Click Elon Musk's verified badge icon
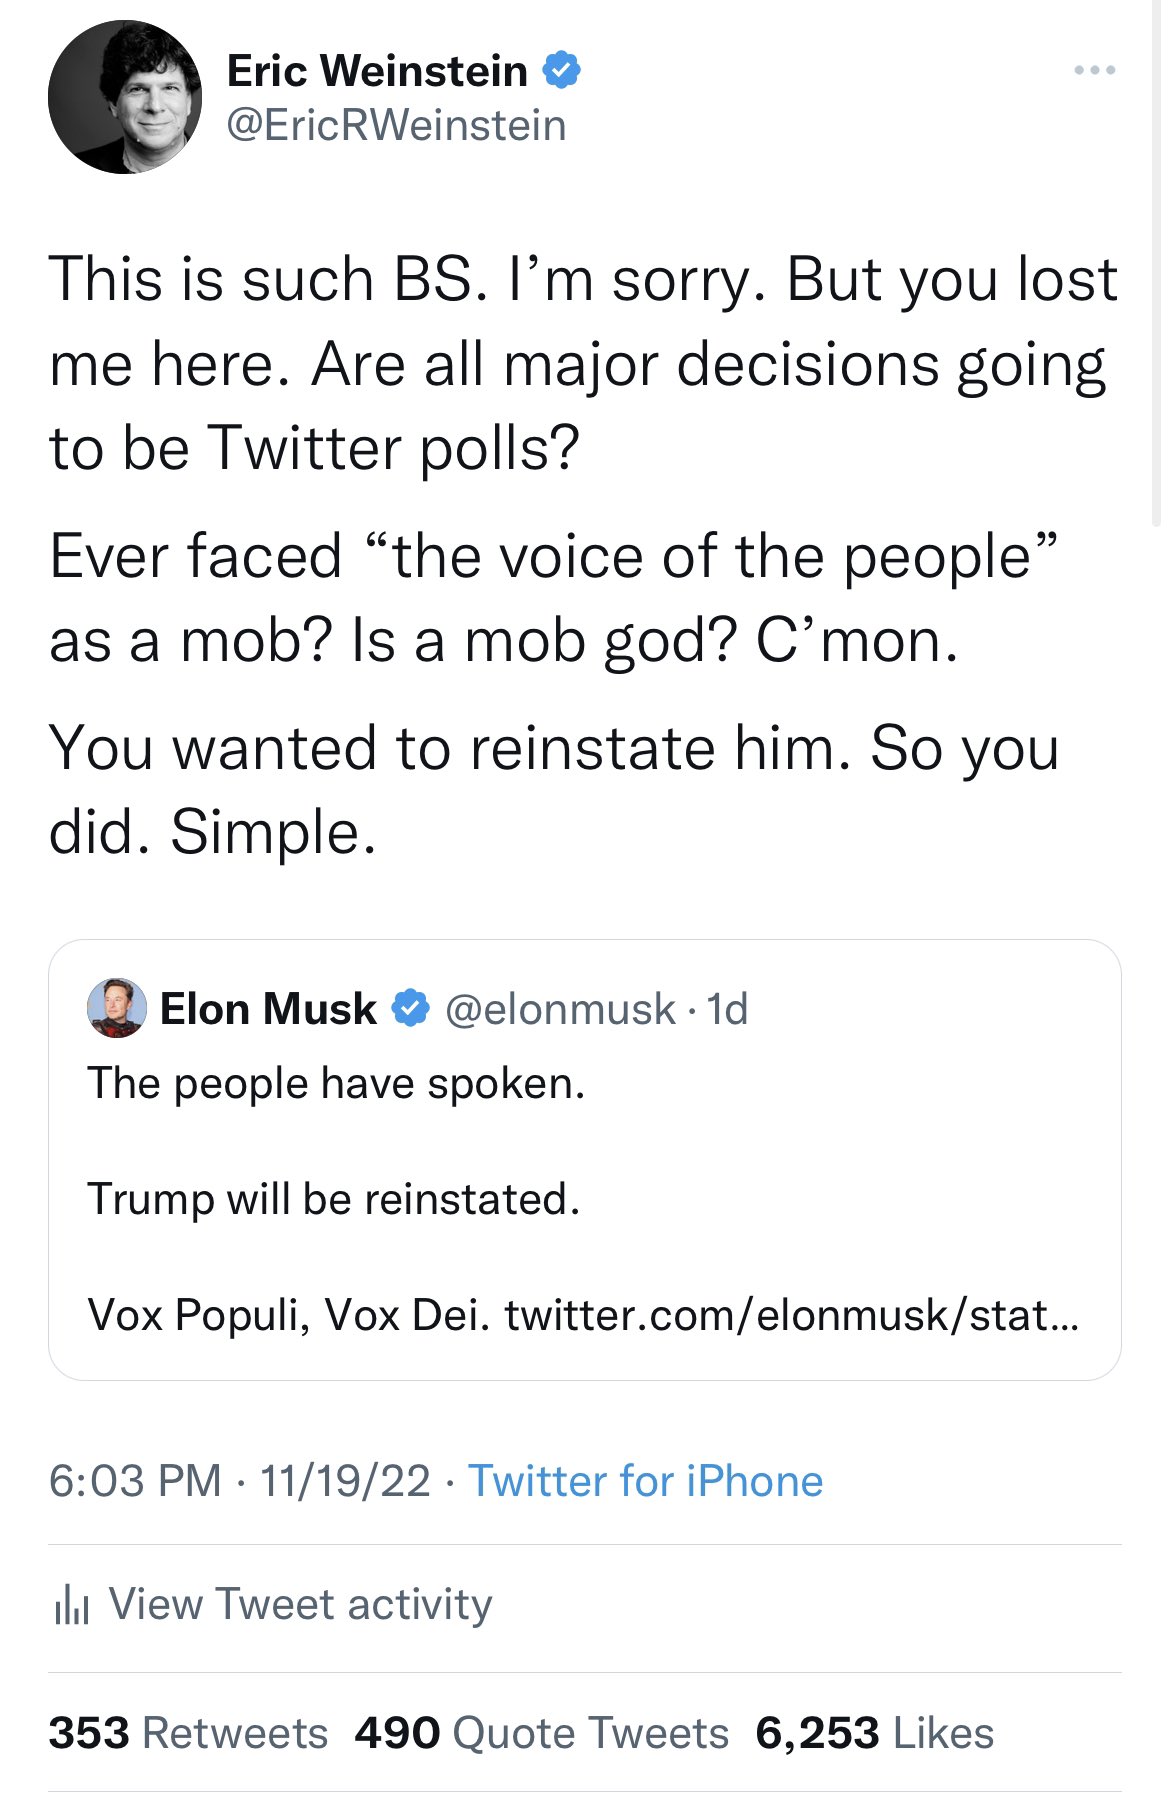 tap(410, 1008)
